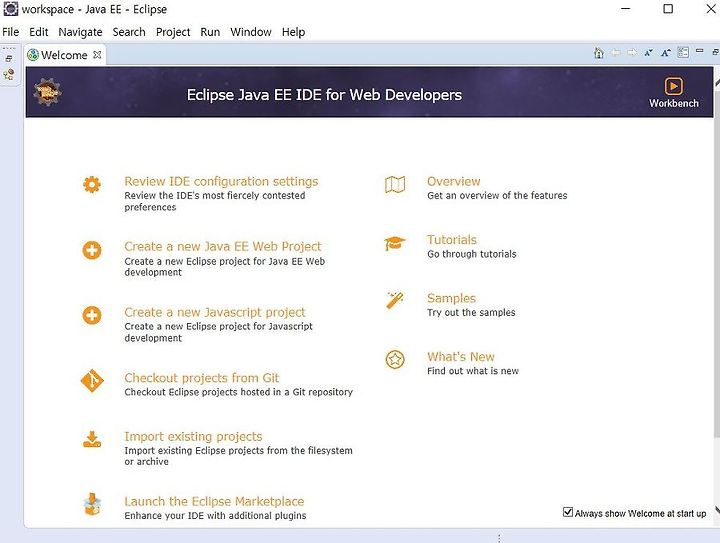Open the File menu
Image resolution: width=720 pixels, height=543 pixels.
pos(11,32)
